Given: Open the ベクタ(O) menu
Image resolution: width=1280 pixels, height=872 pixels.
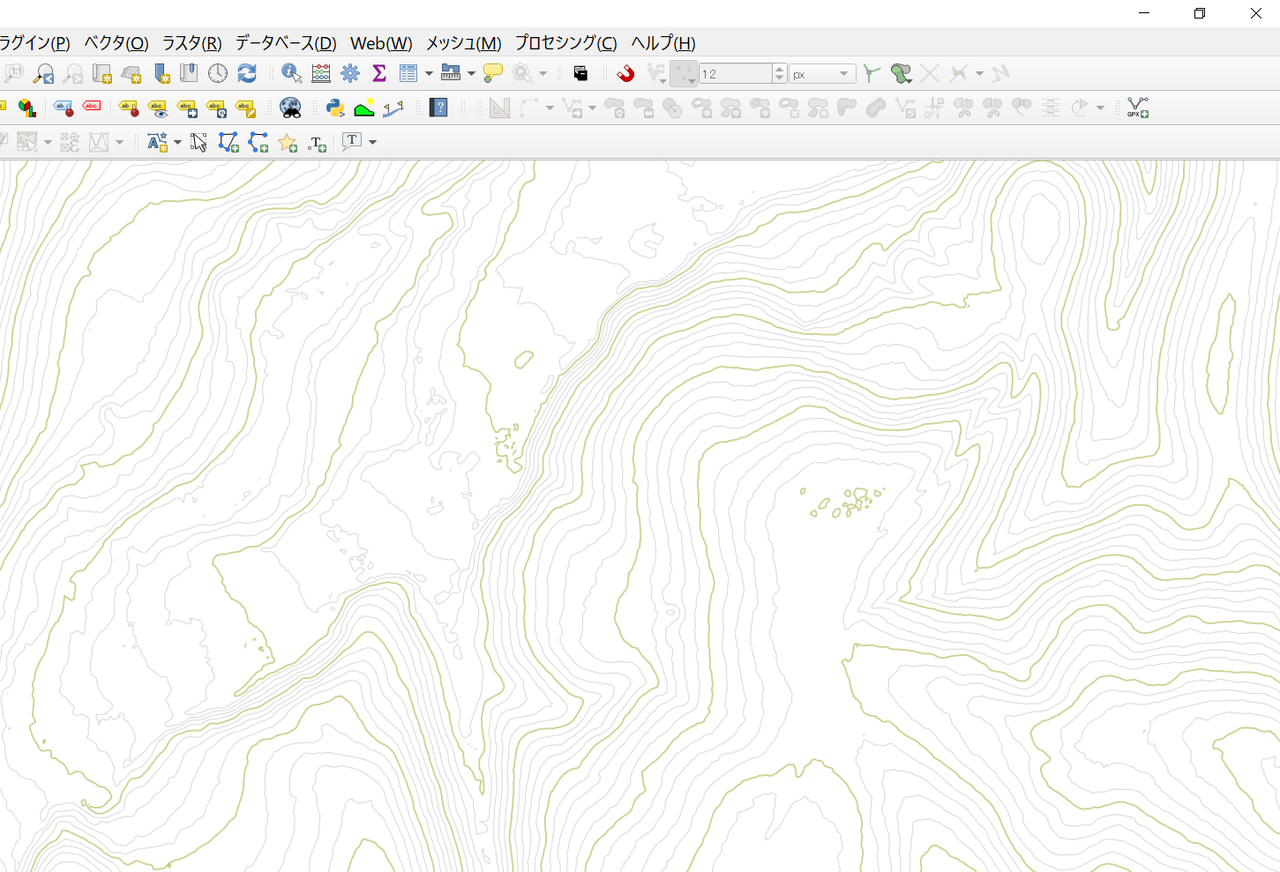Looking at the screenshot, I should (x=116, y=43).
